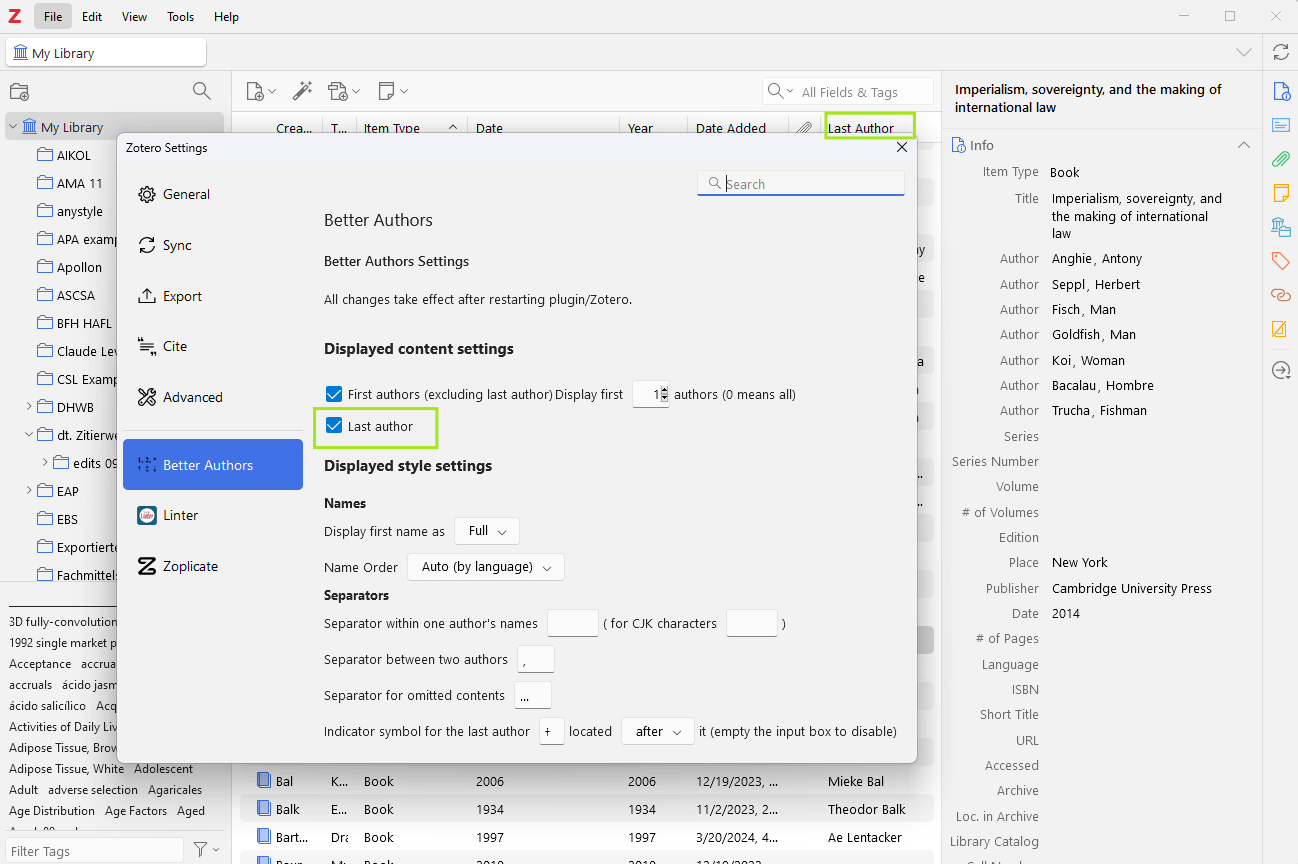The width and height of the screenshot is (1298, 864).
Task: Create a new item with the new-item icon
Action: coord(255,91)
